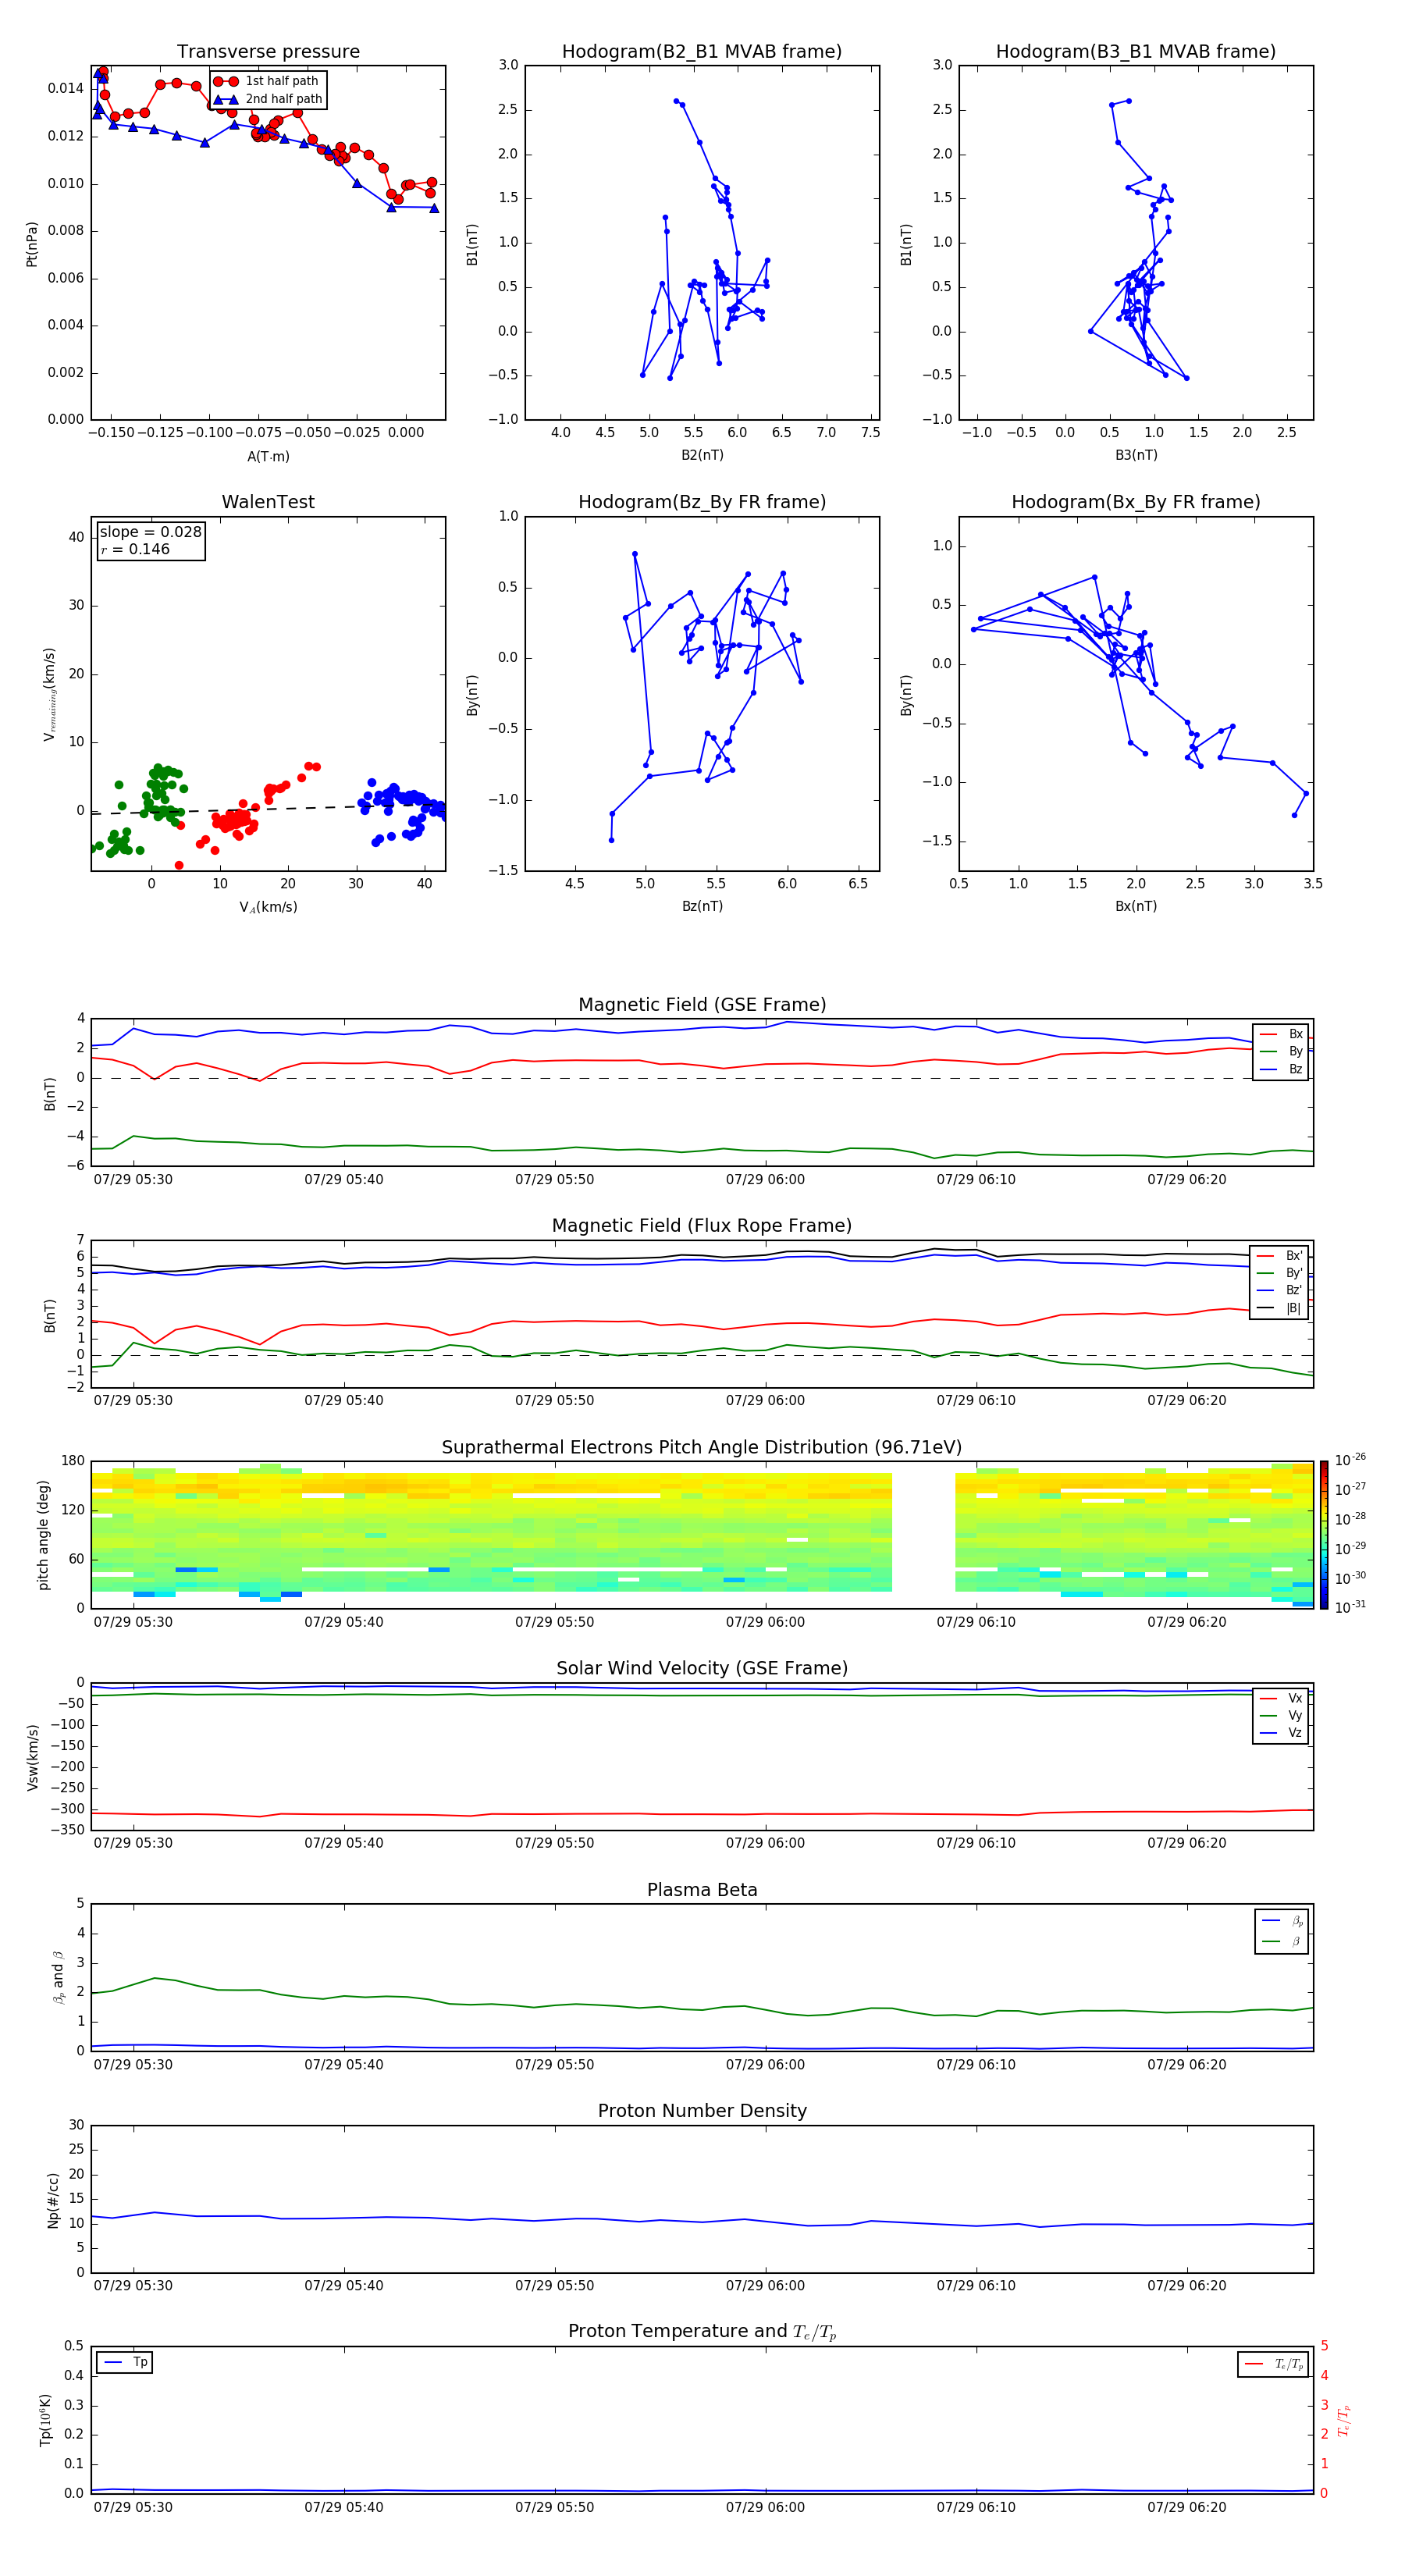Image resolution: width=1405 pixels, height=2576 pixels.
Task: Select the Vz entry in velocity legend
Action: (1281, 1733)
